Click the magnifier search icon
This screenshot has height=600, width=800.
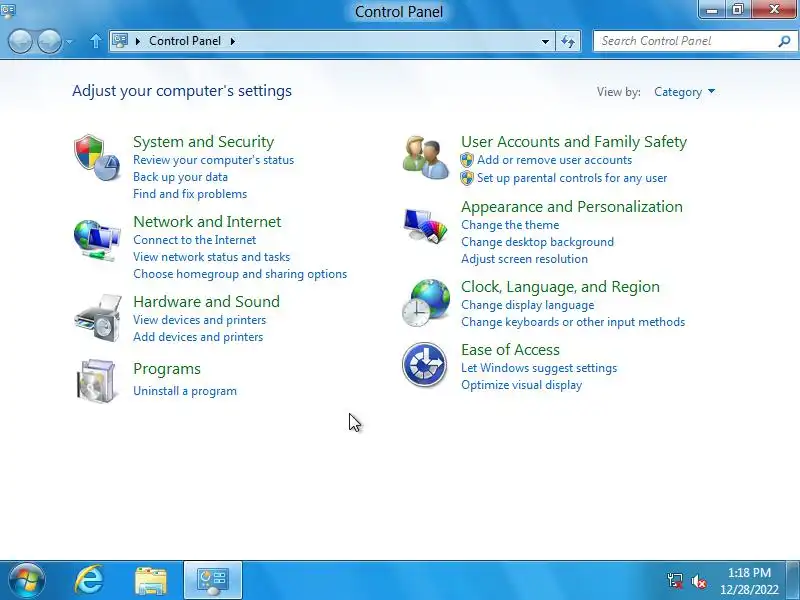pos(784,41)
